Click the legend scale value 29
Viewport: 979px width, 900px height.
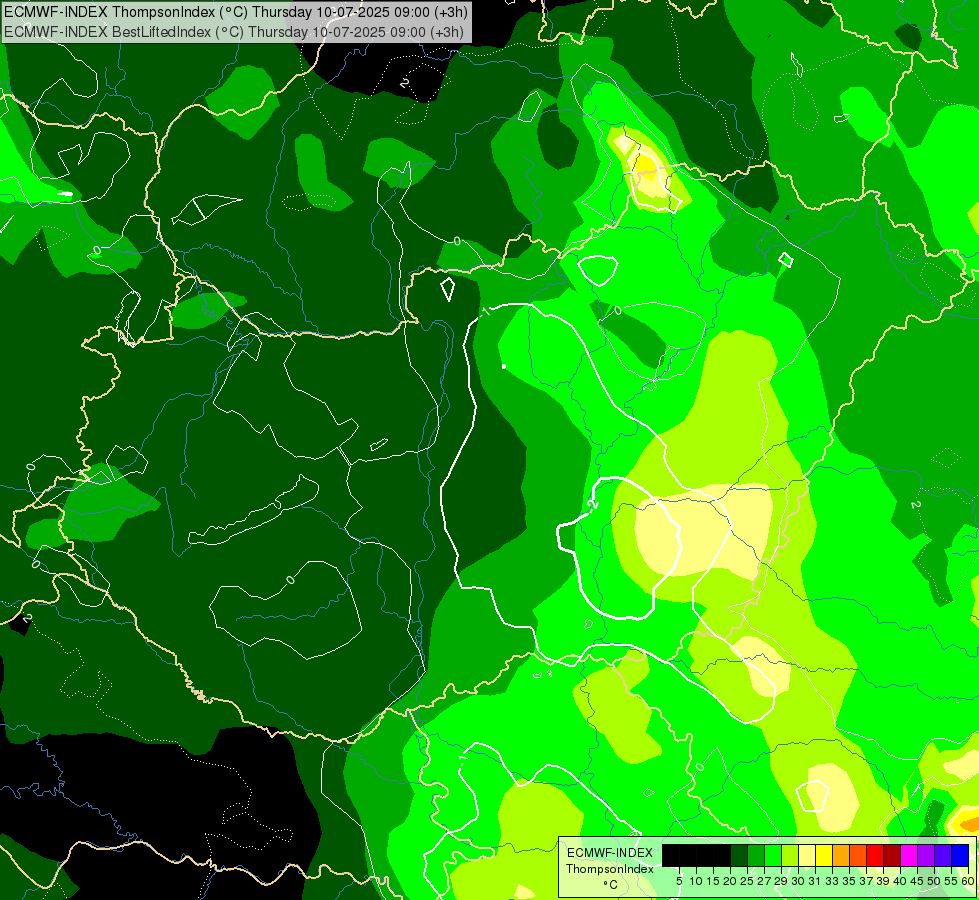781,881
